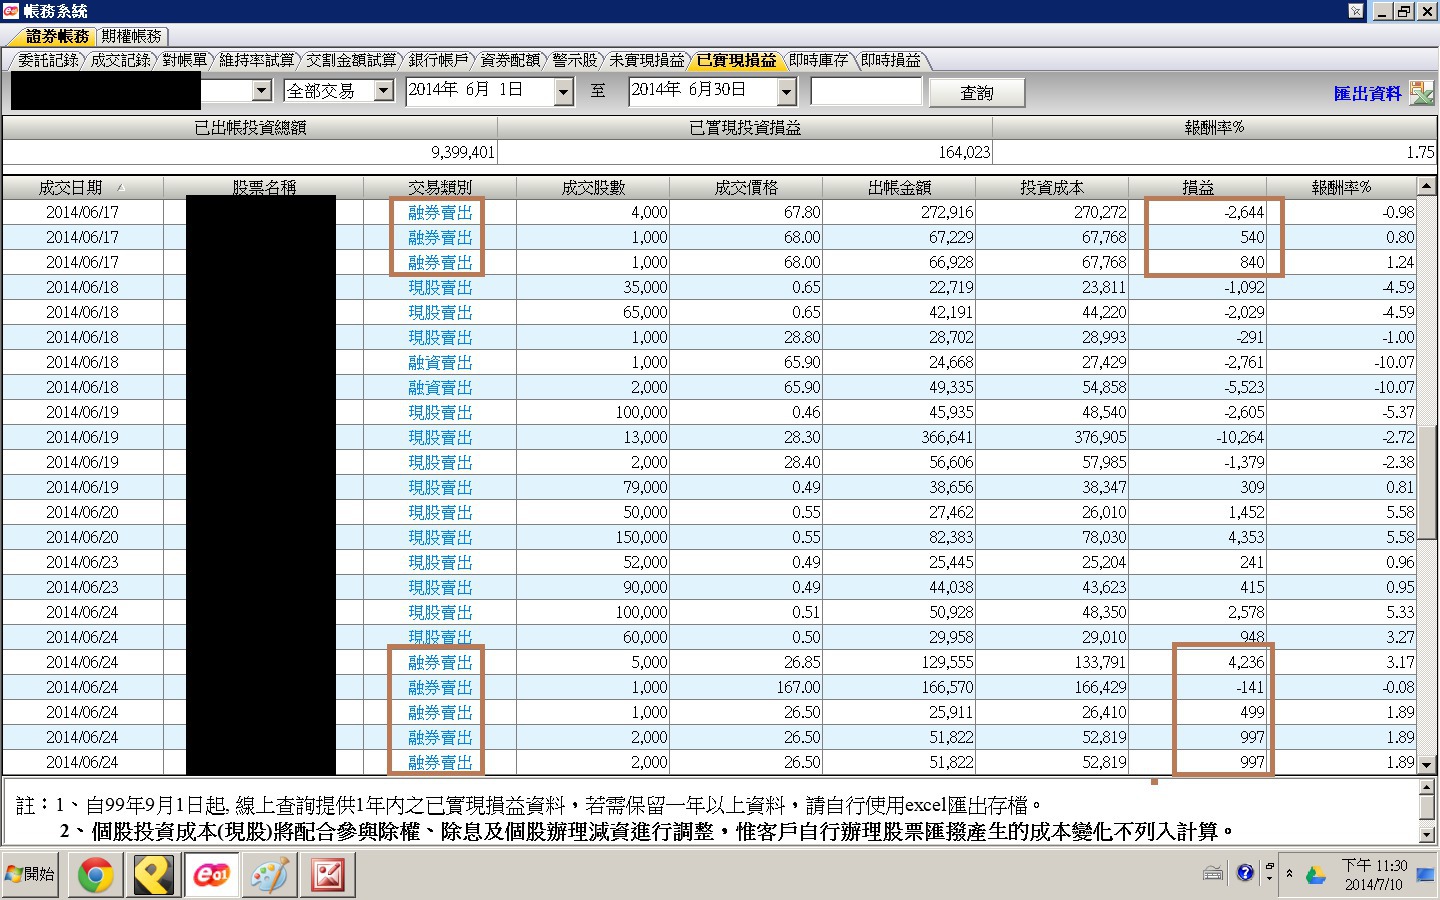Open the 維持率試算 sub-tab
Screen dimensions: 1440x900
pyautogui.click(x=256, y=60)
